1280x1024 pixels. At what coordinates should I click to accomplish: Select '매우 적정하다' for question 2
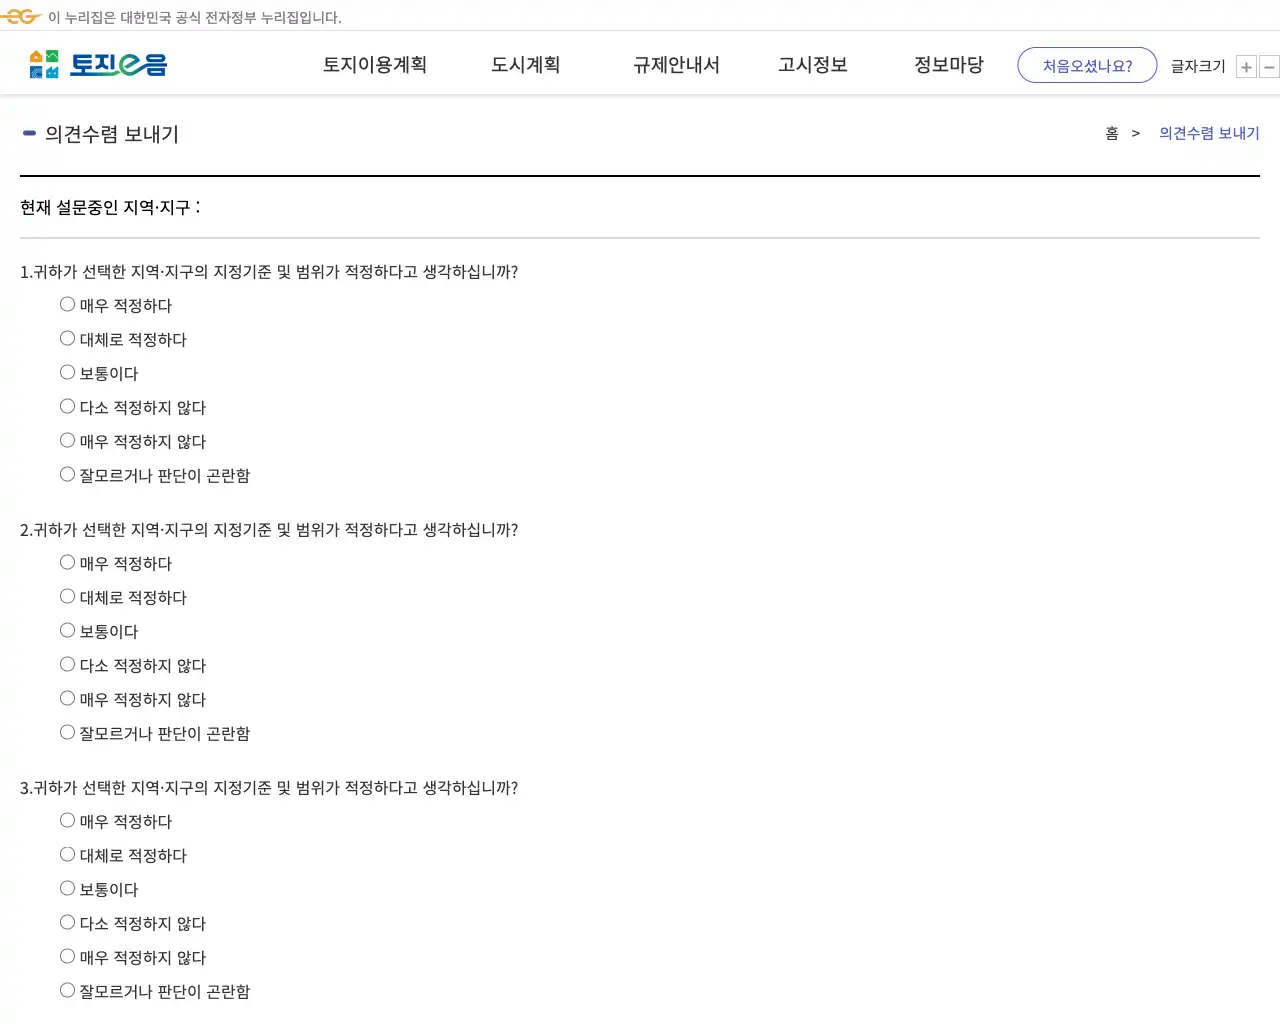[x=67, y=562]
